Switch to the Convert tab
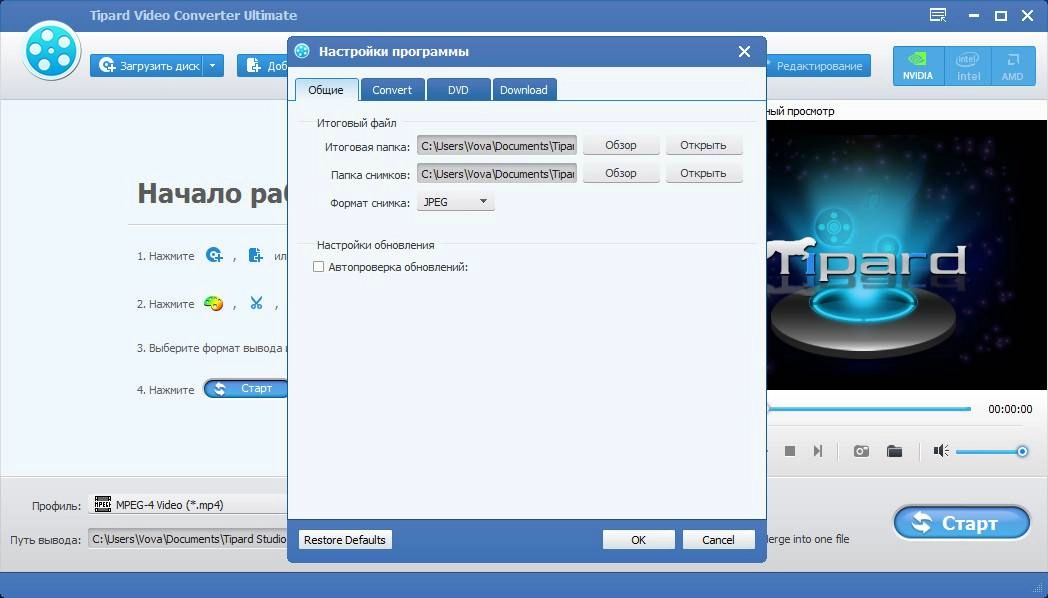Screen dimensions: 1048x598 (x=392, y=90)
